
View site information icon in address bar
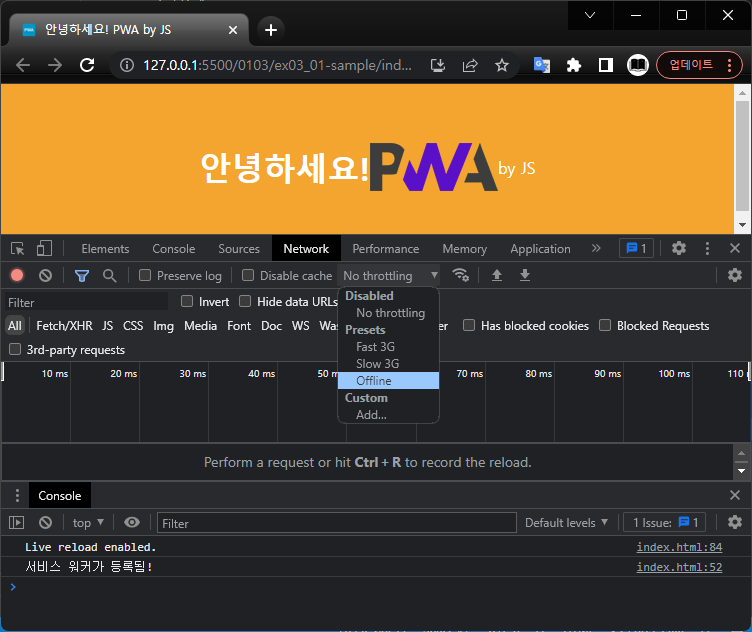click(127, 65)
